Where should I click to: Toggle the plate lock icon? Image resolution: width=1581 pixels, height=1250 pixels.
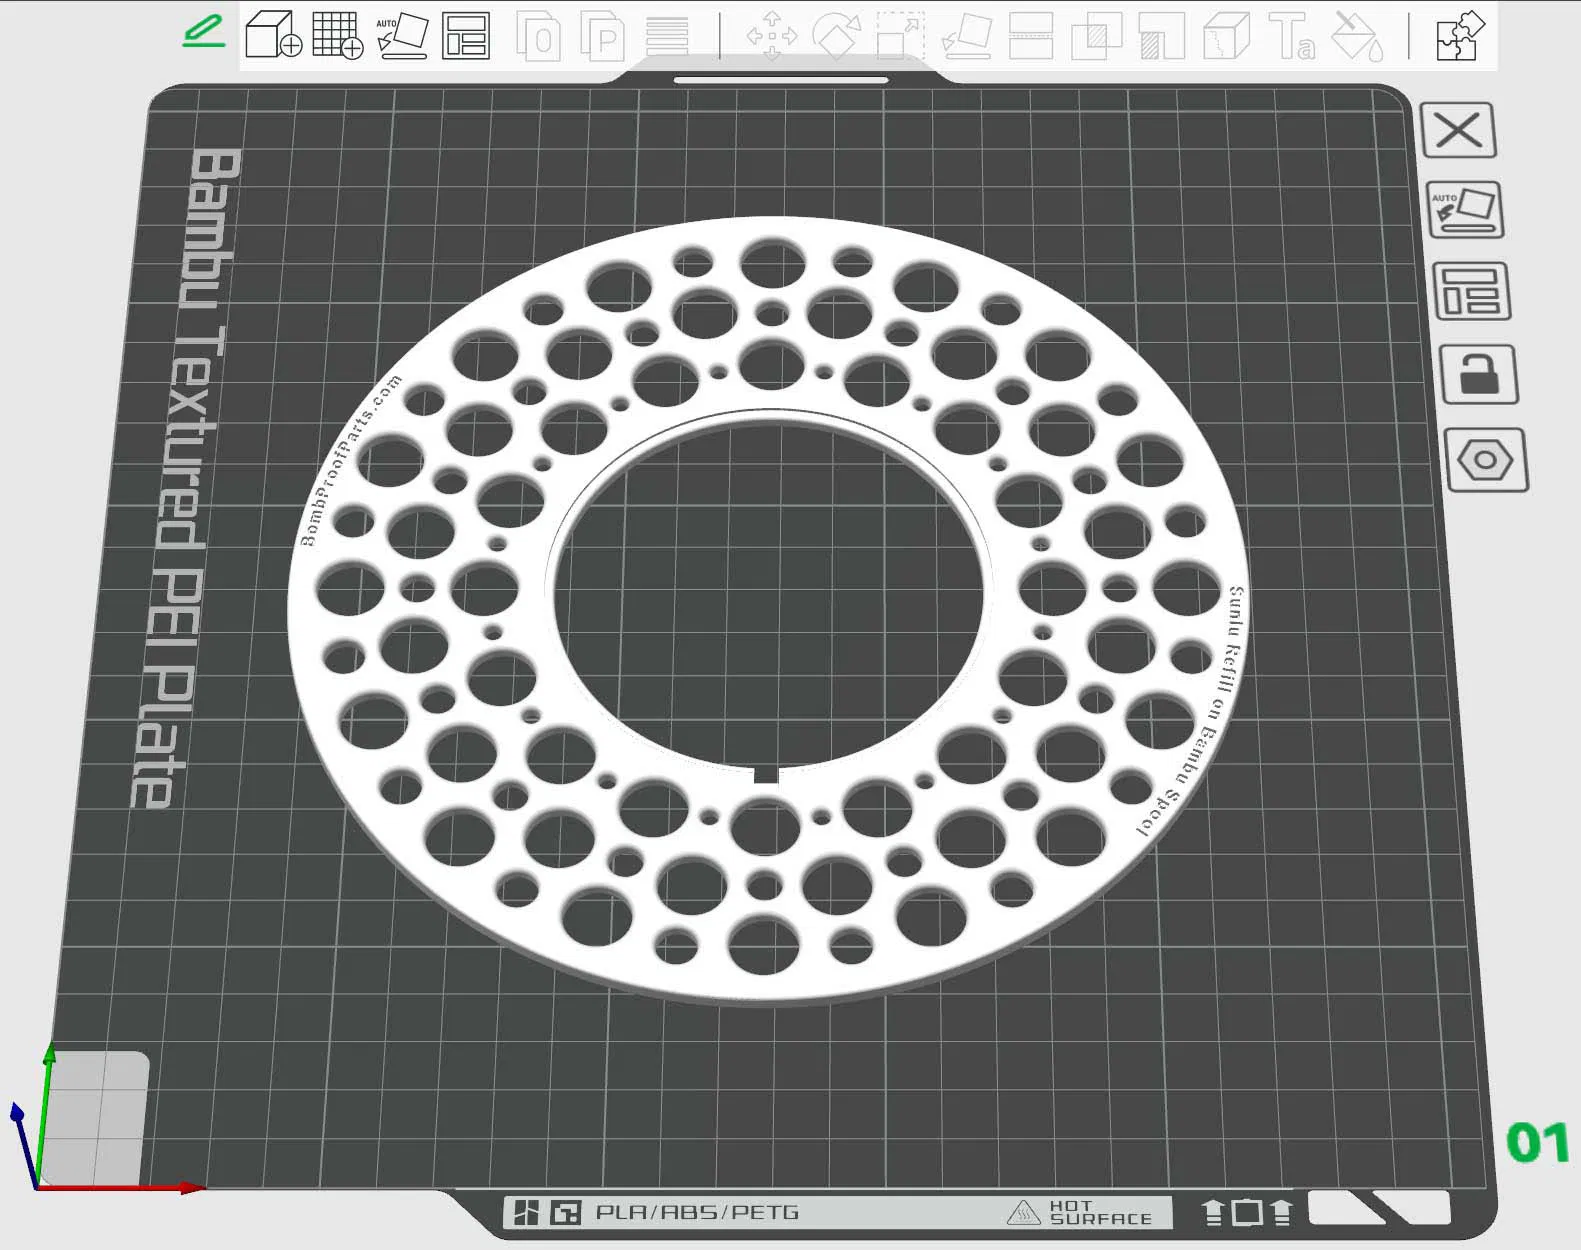[1479, 374]
